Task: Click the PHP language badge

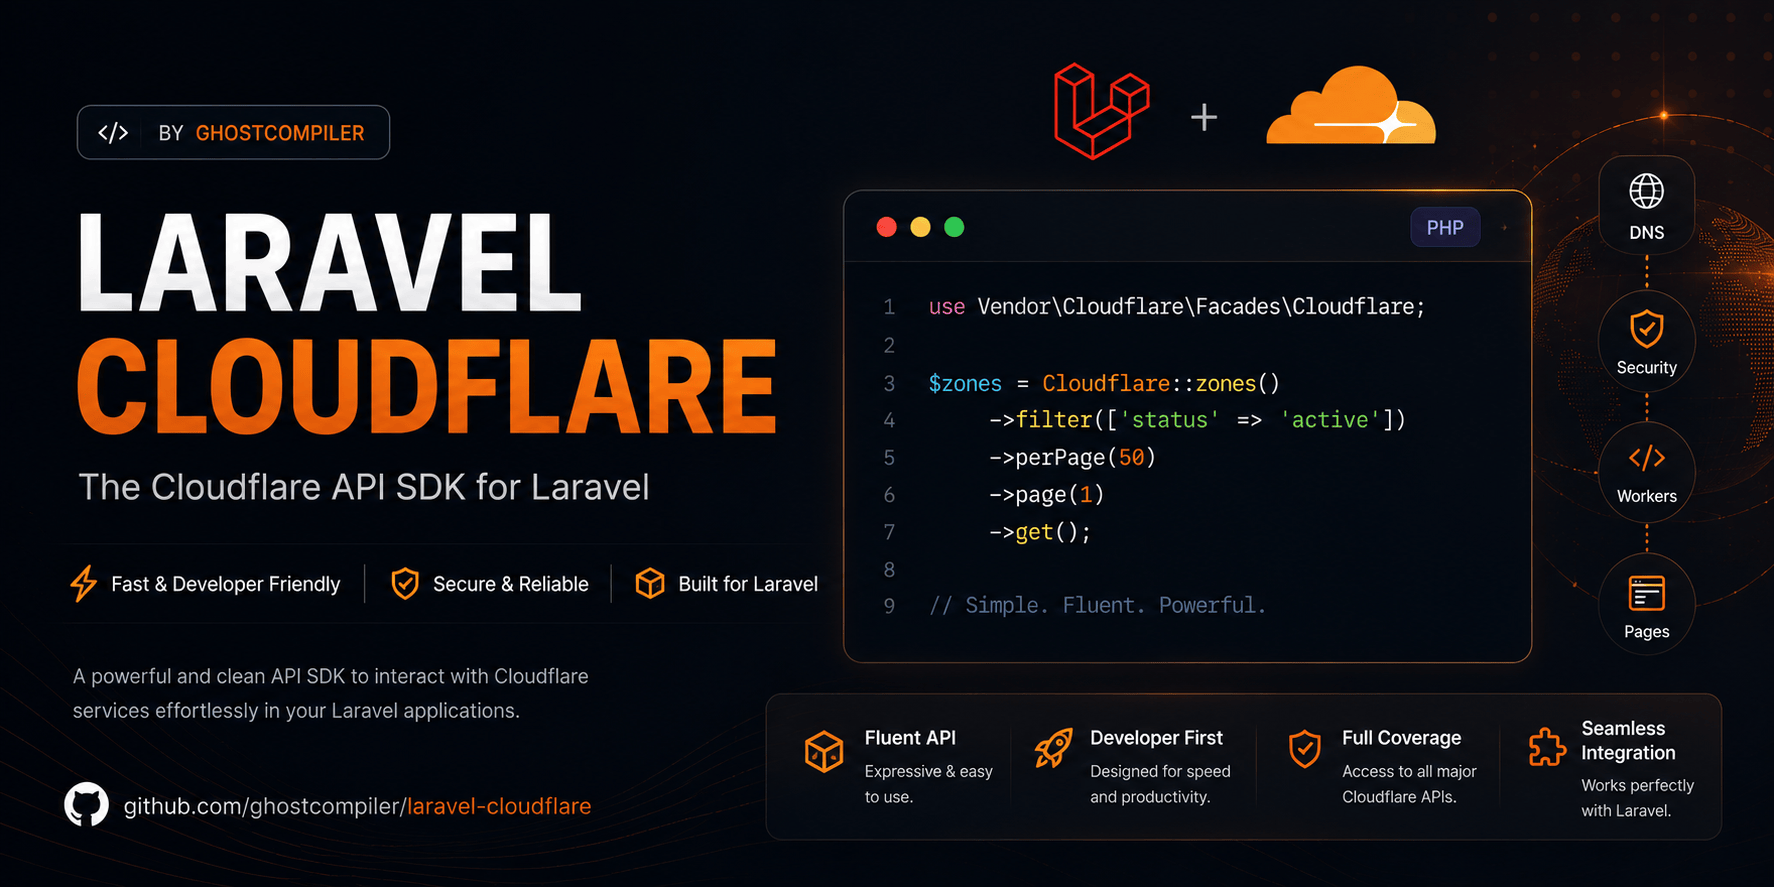Action: click(x=1445, y=227)
